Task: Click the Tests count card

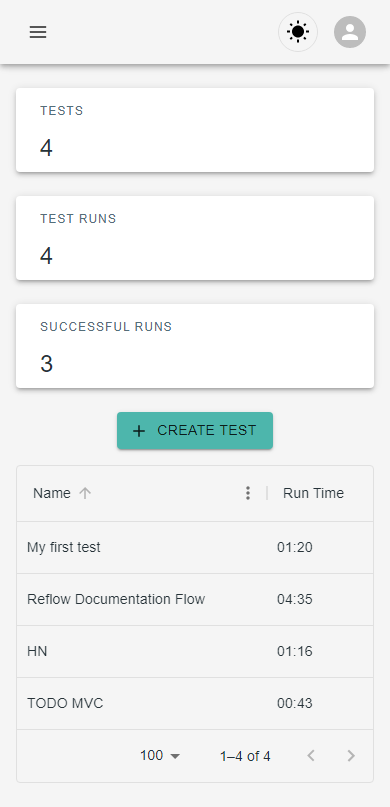Action: click(x=195, y=130)
